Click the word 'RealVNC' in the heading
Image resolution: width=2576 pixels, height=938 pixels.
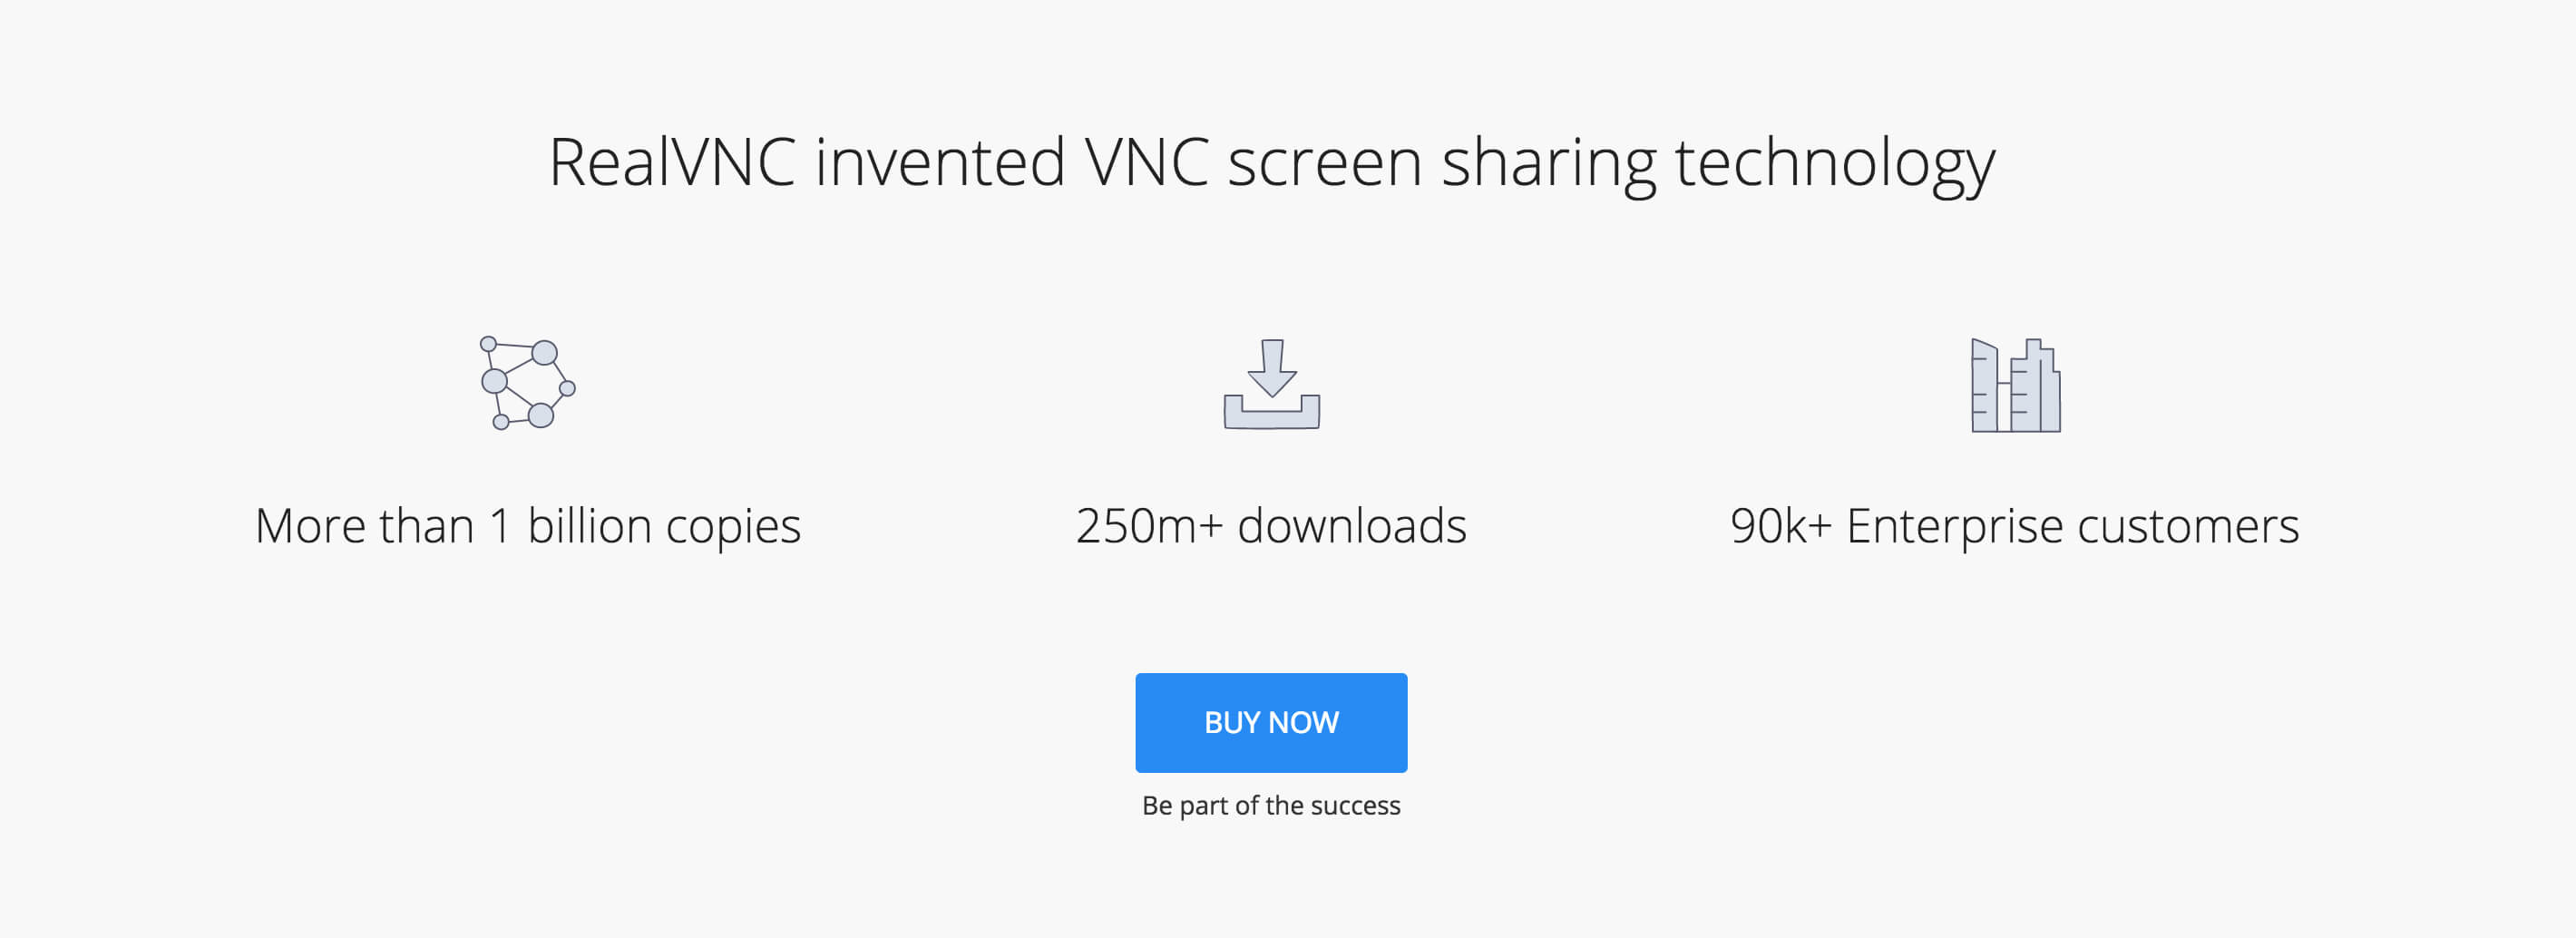tap(672, 162)
